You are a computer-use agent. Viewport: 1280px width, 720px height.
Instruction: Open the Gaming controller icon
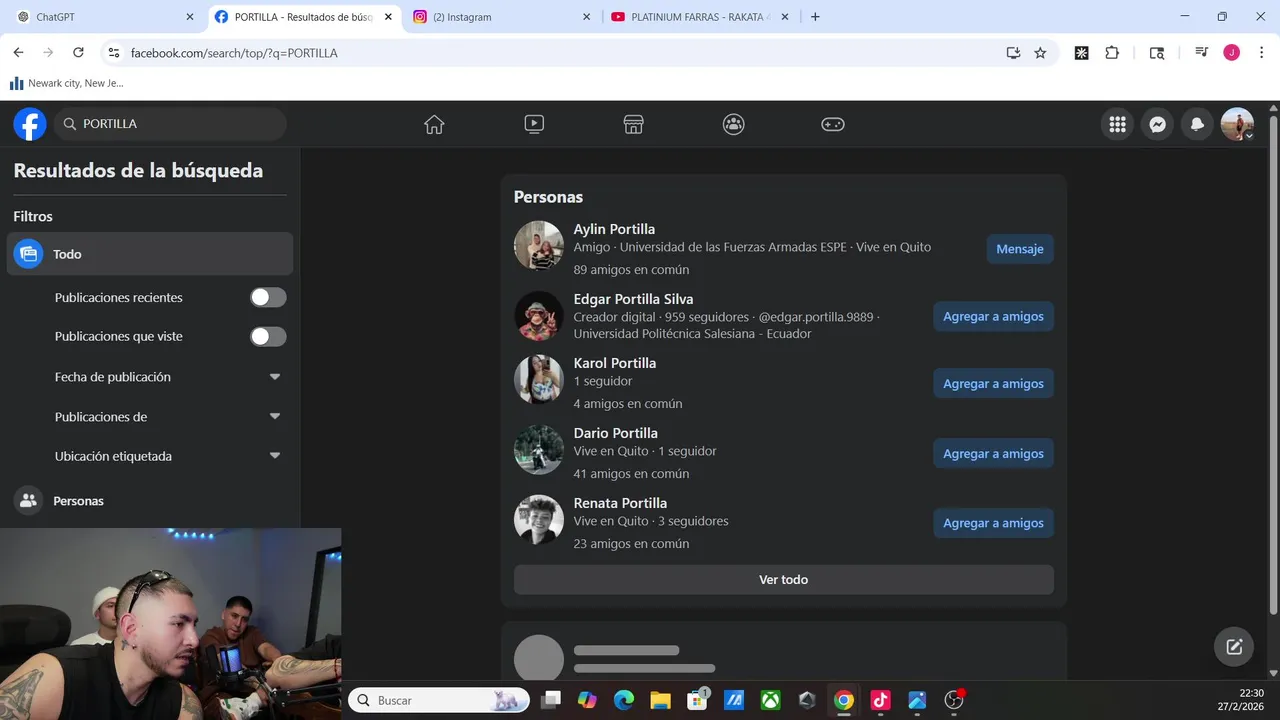pos(833,124)
